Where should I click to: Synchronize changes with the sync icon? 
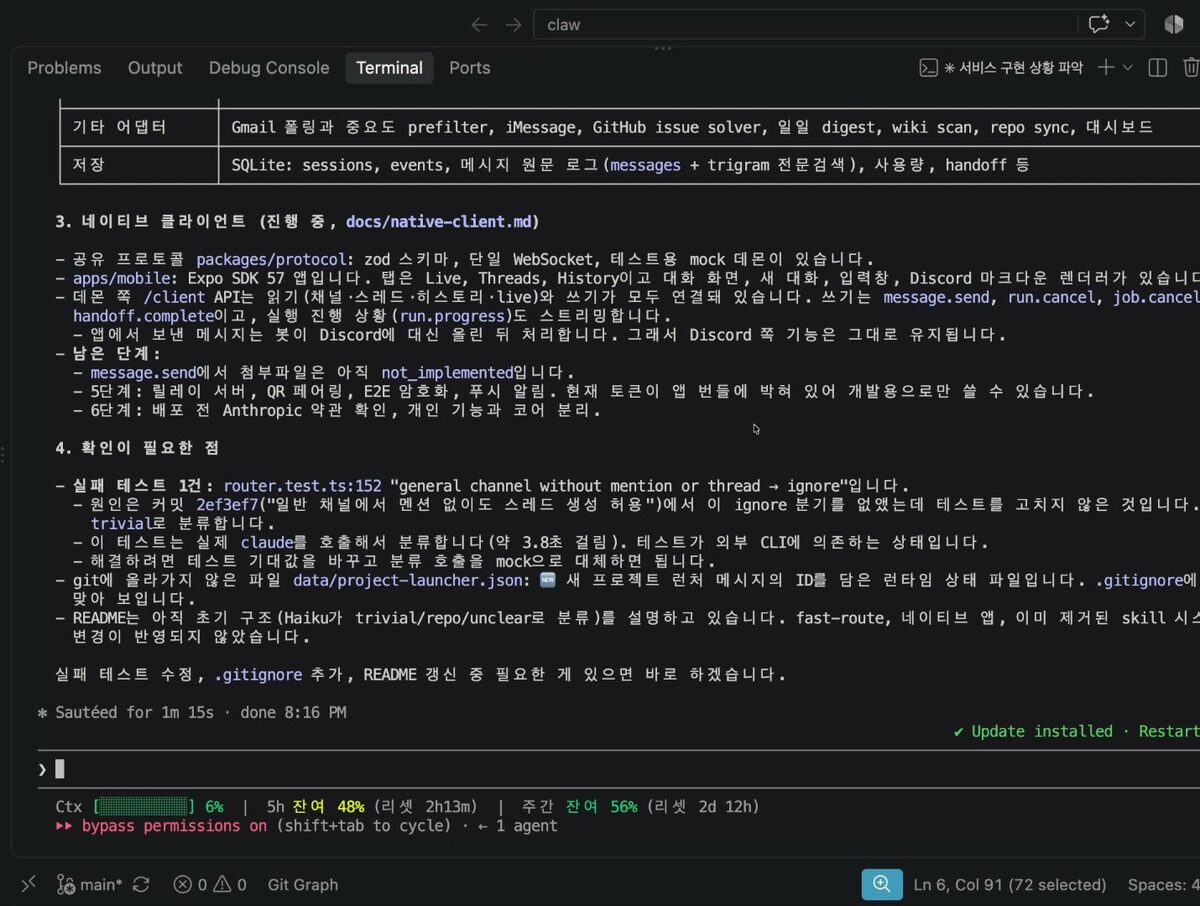(141, 885)
